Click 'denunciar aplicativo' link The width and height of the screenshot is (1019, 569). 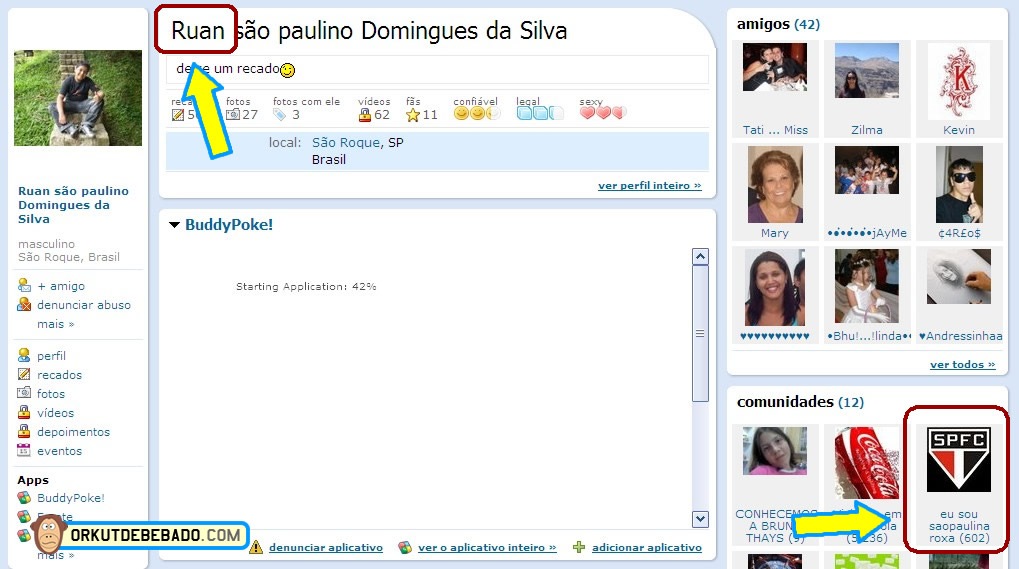(326, 548)
